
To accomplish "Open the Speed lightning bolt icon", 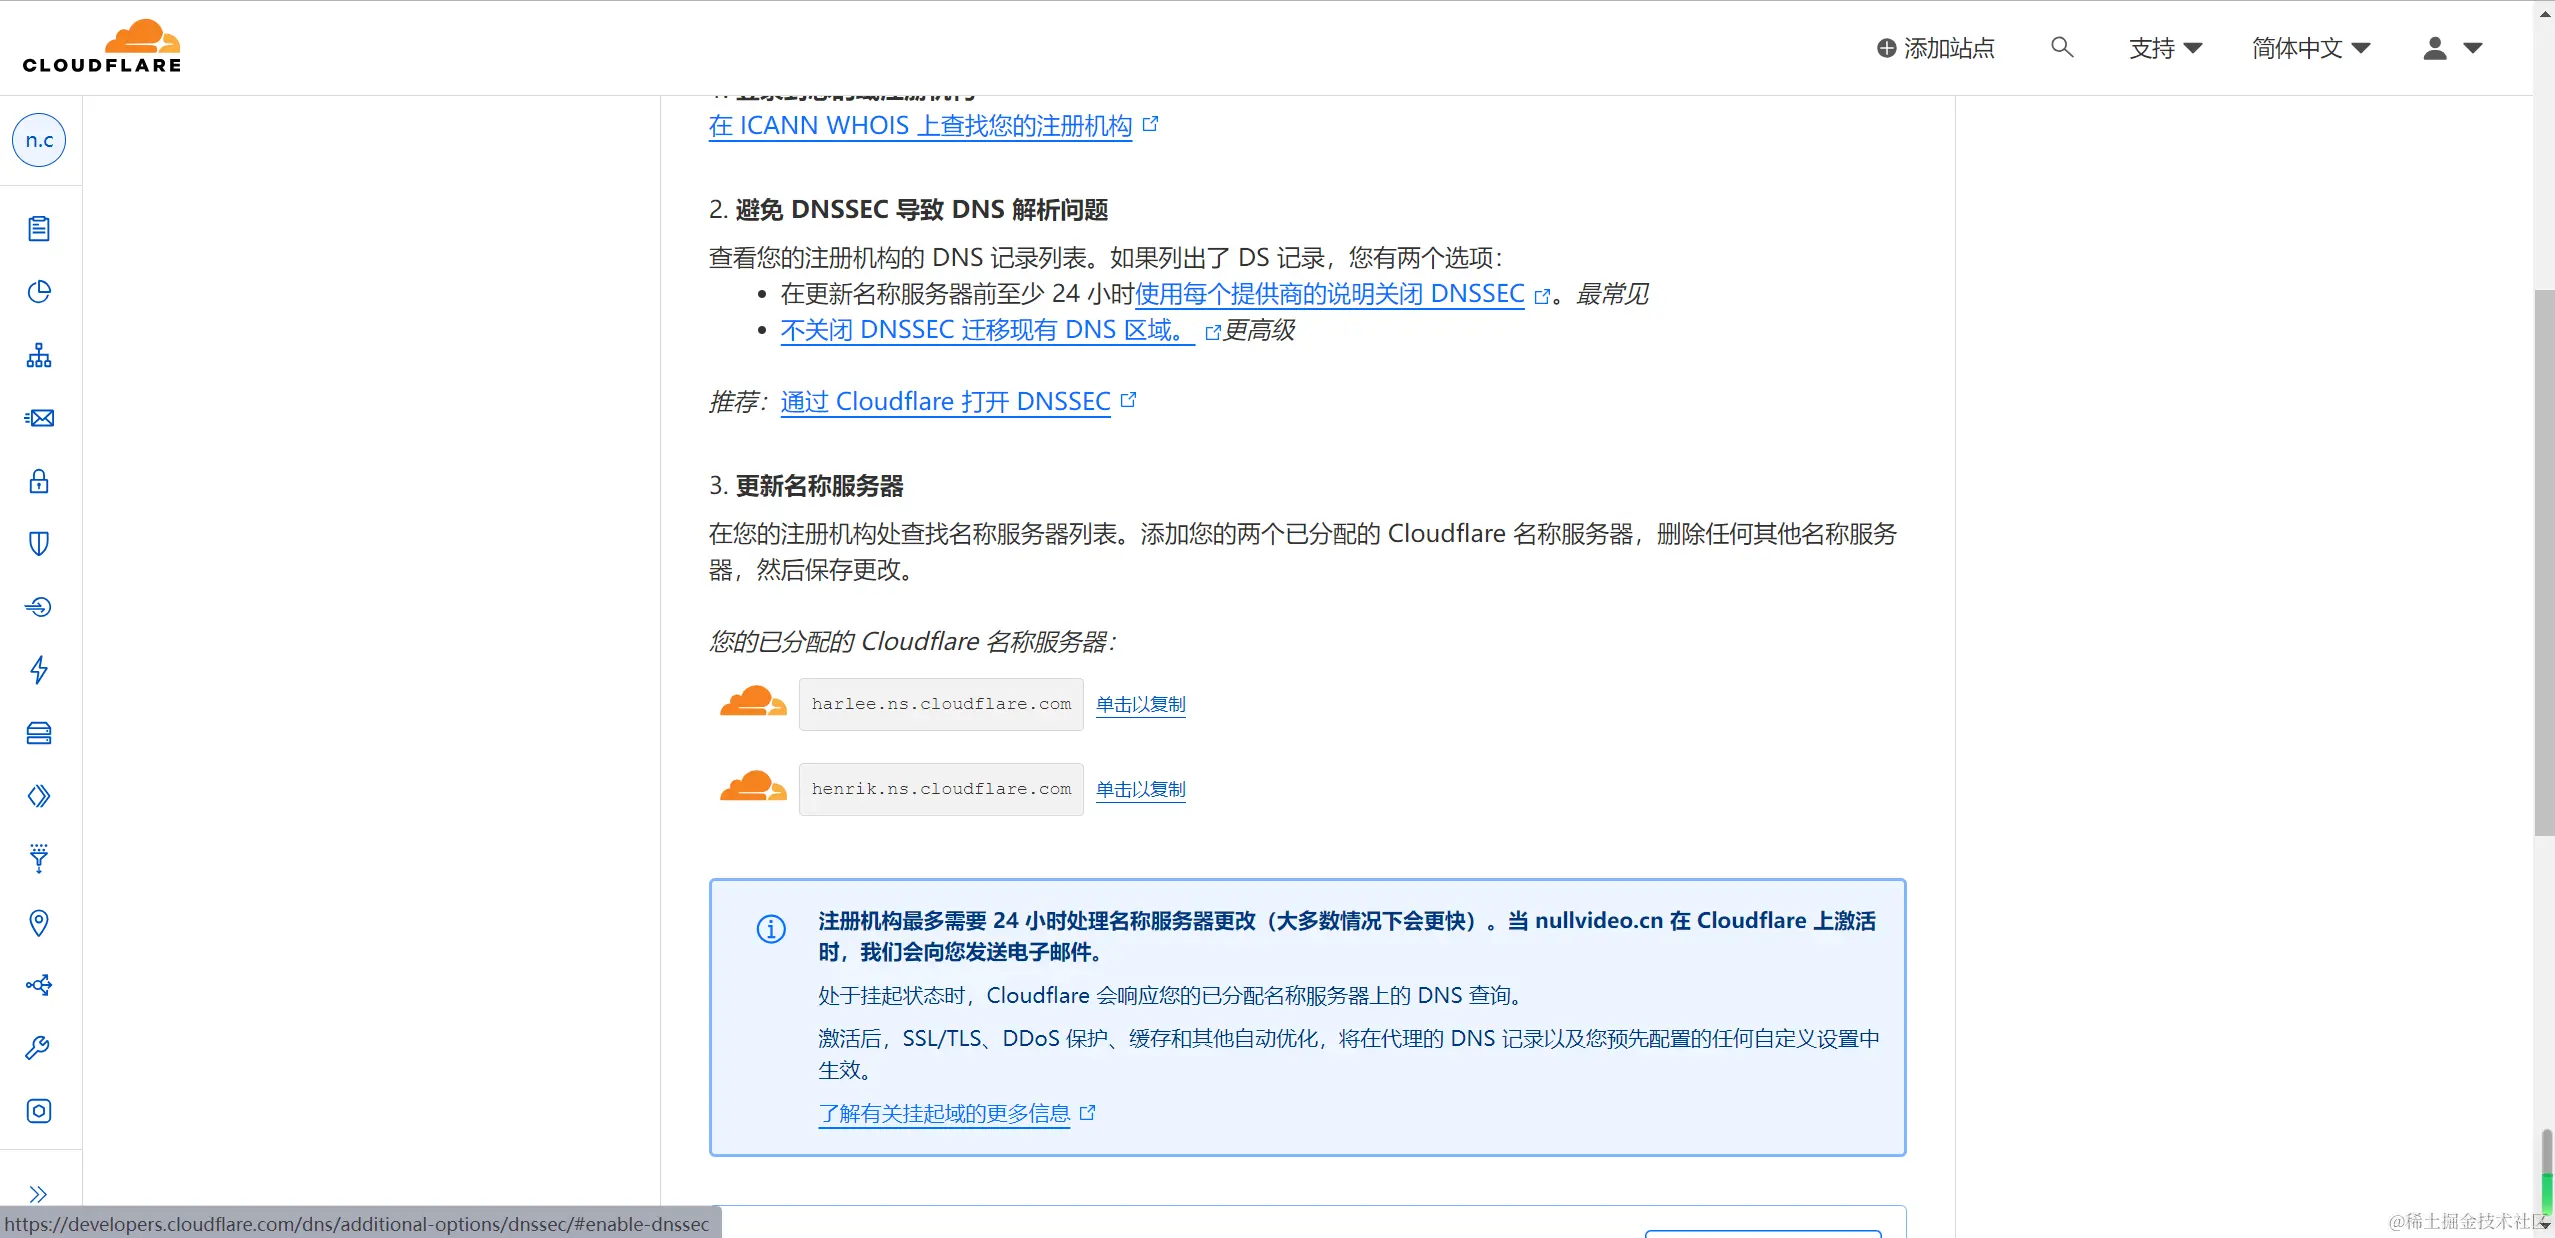I will pos(38,670).
